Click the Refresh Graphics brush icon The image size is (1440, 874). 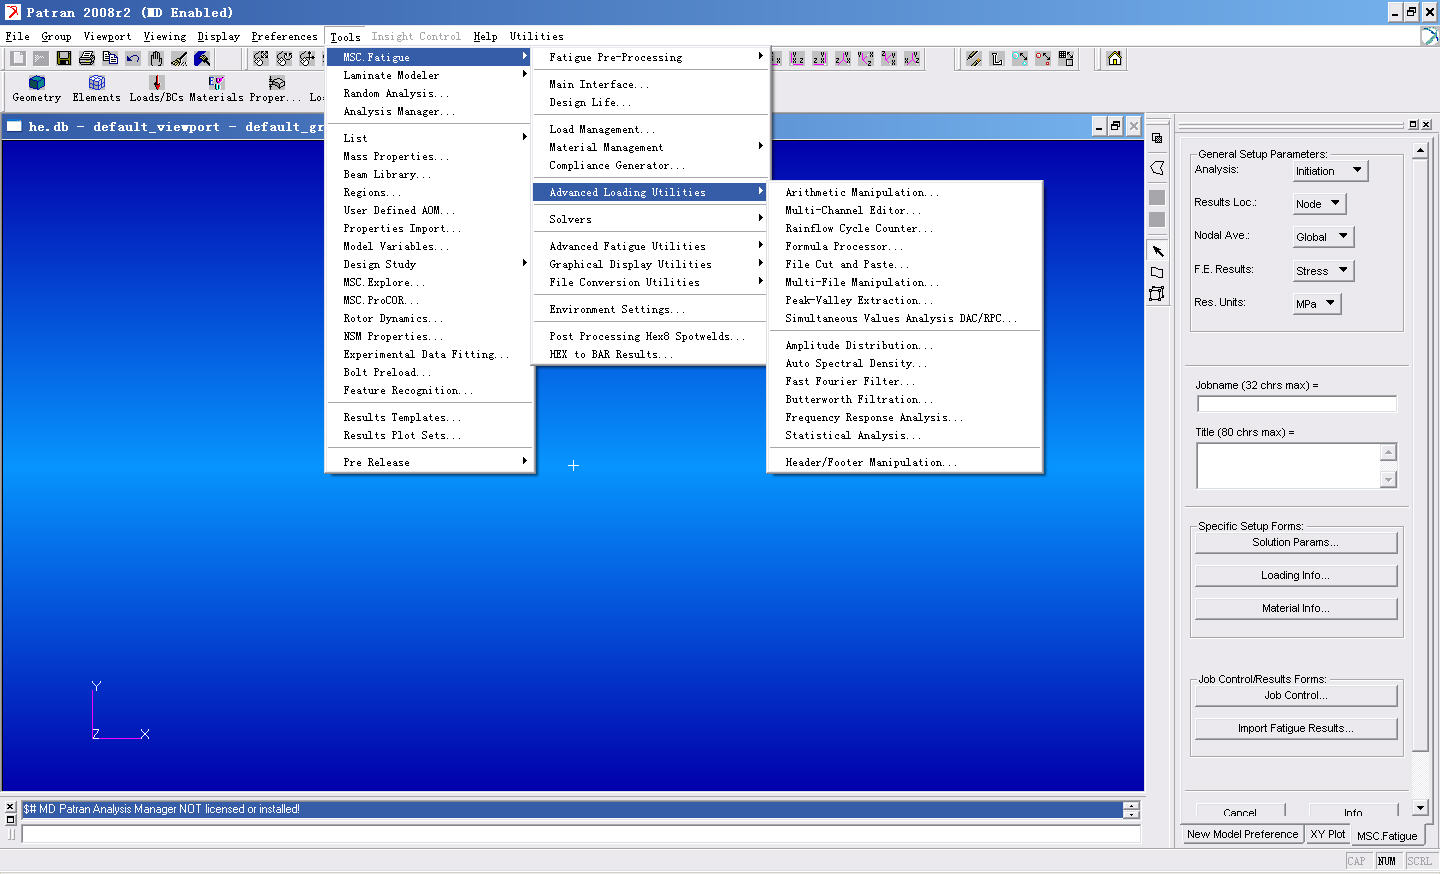pos(202,59)
